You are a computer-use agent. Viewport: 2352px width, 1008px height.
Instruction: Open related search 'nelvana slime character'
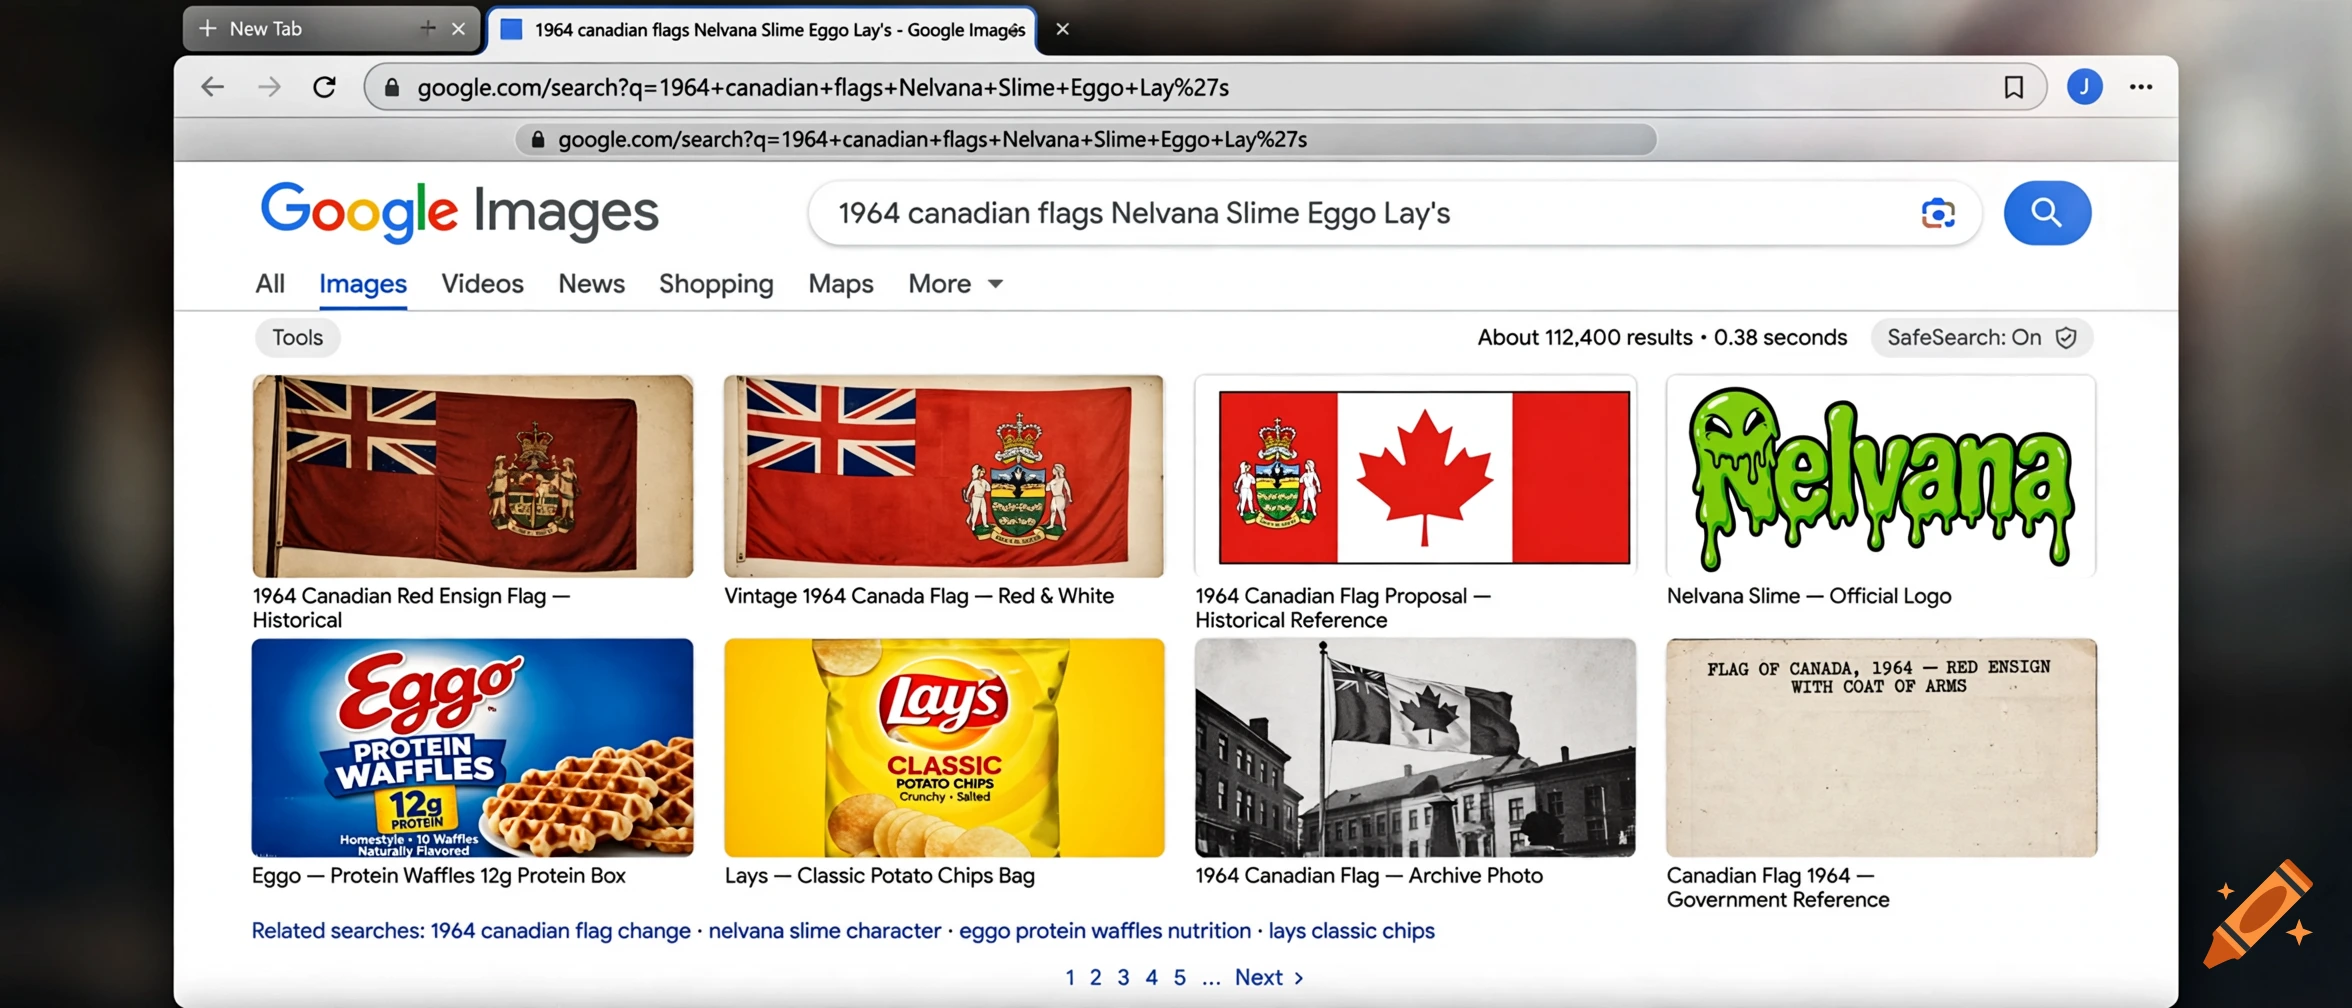(824, 931)
